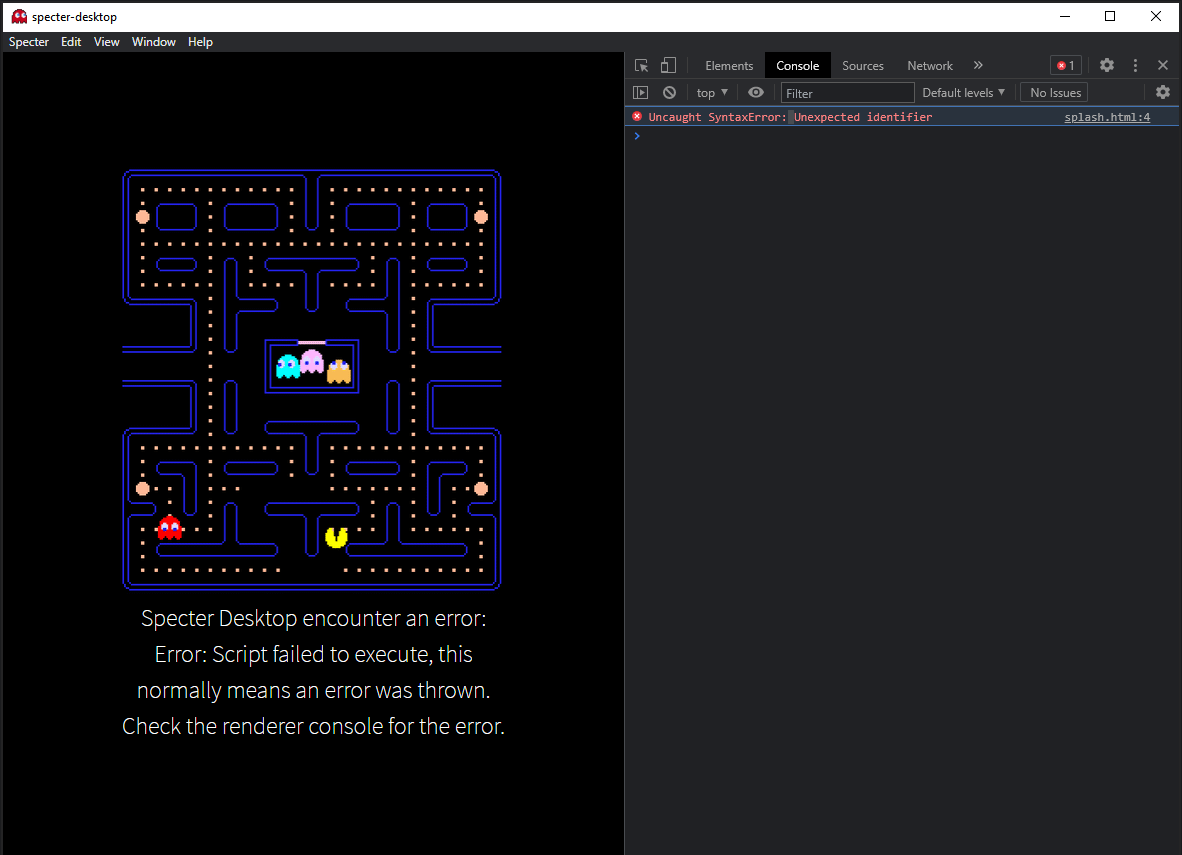Image resolution: width=1182 pixels, height=855 pixels.
Task: Click the pink ghost in the pen
Action: tap(312, 362)
